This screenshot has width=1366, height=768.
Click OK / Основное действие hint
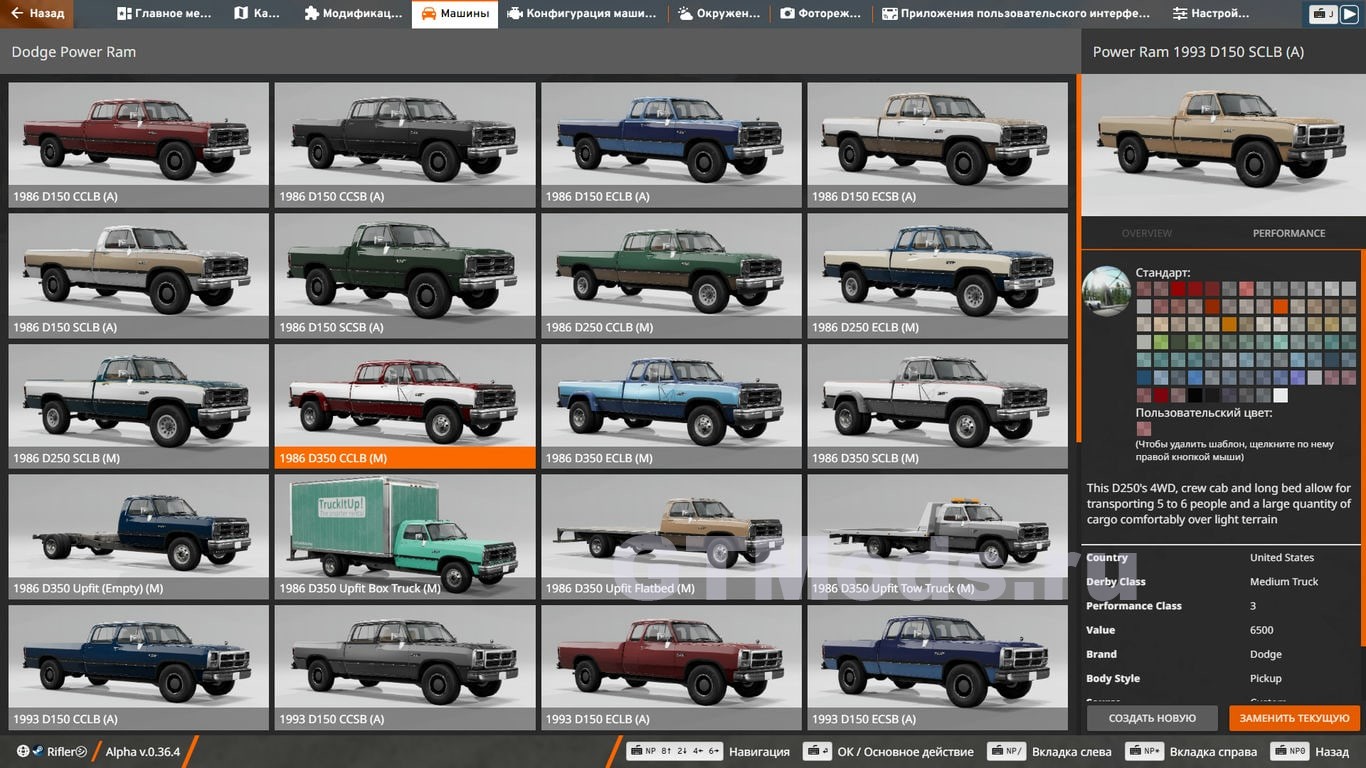click(888, 751)
